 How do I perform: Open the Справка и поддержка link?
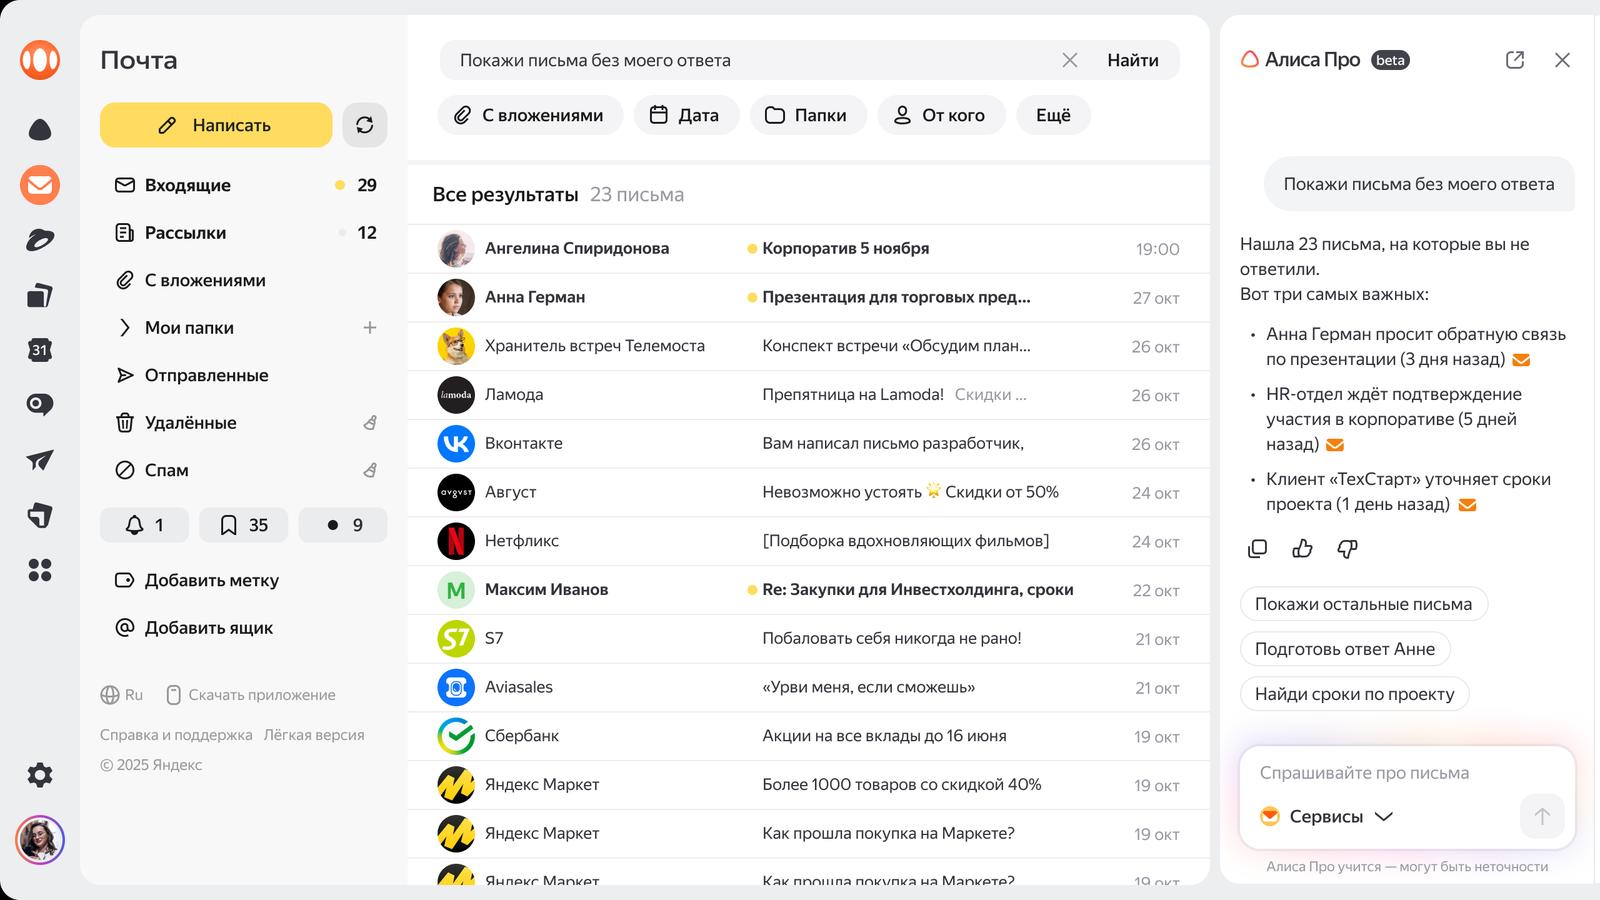point(176,735)
